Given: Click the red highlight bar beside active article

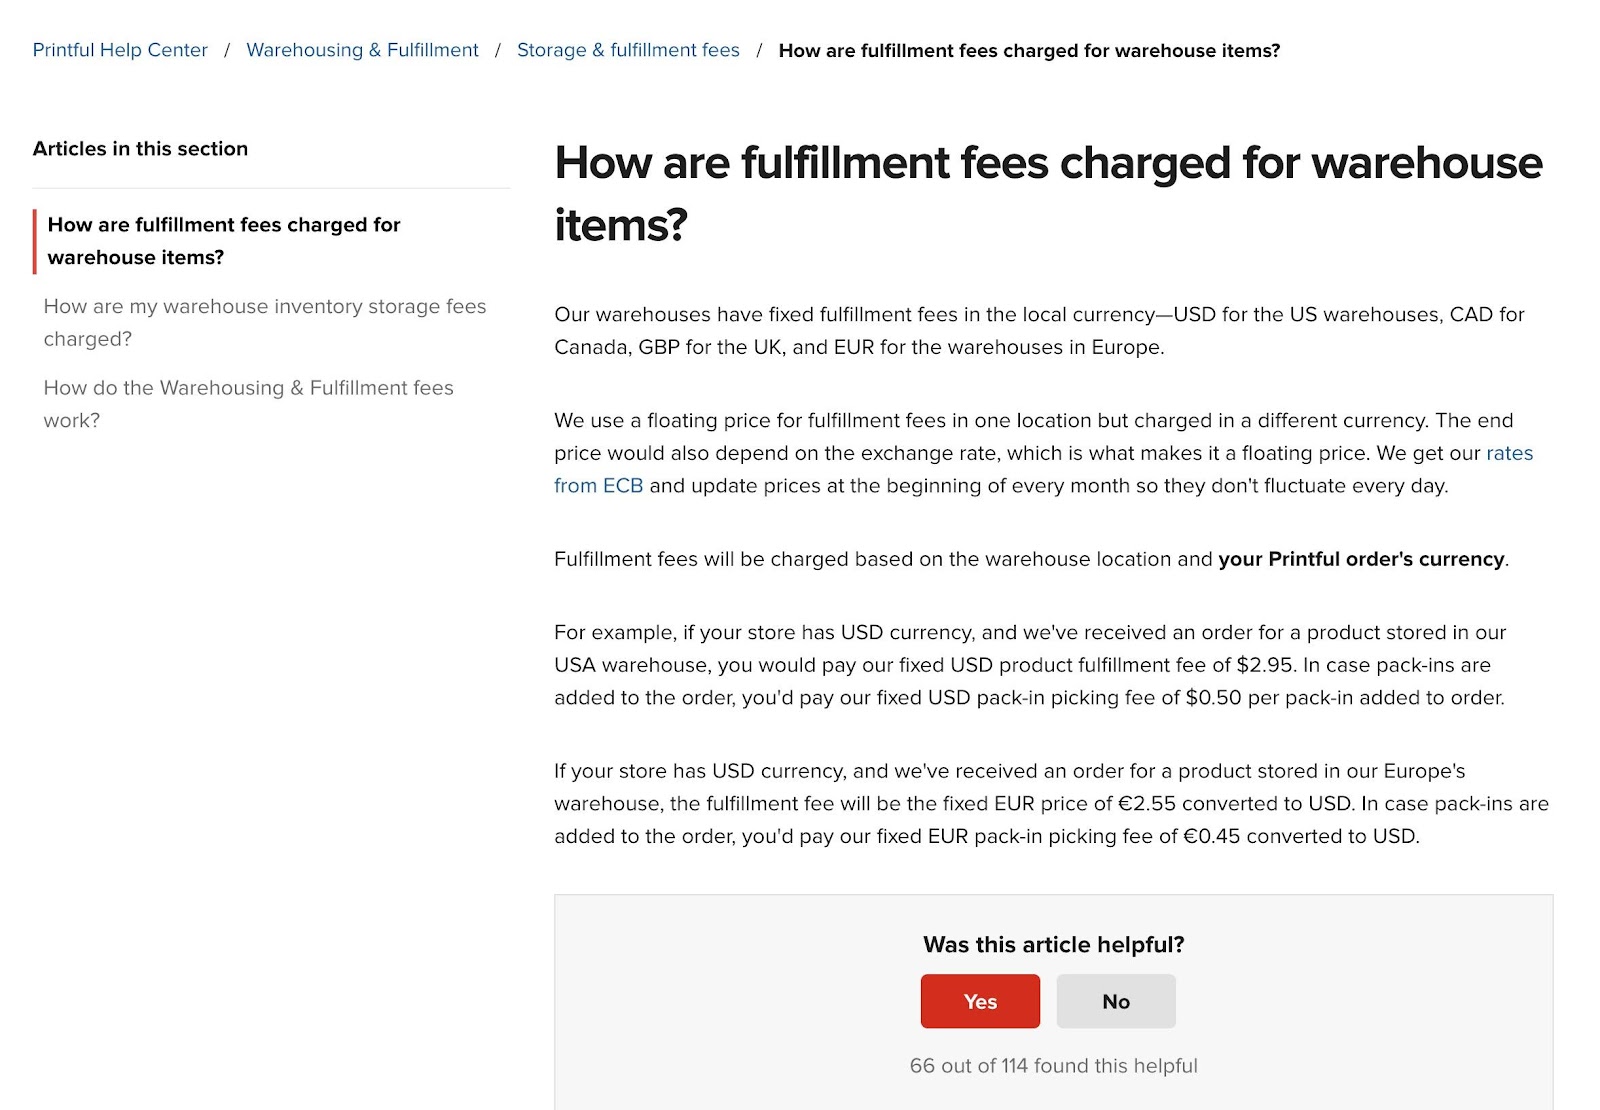Looking at the screenshot, I should pyautogui.click(x=36, y=240).
